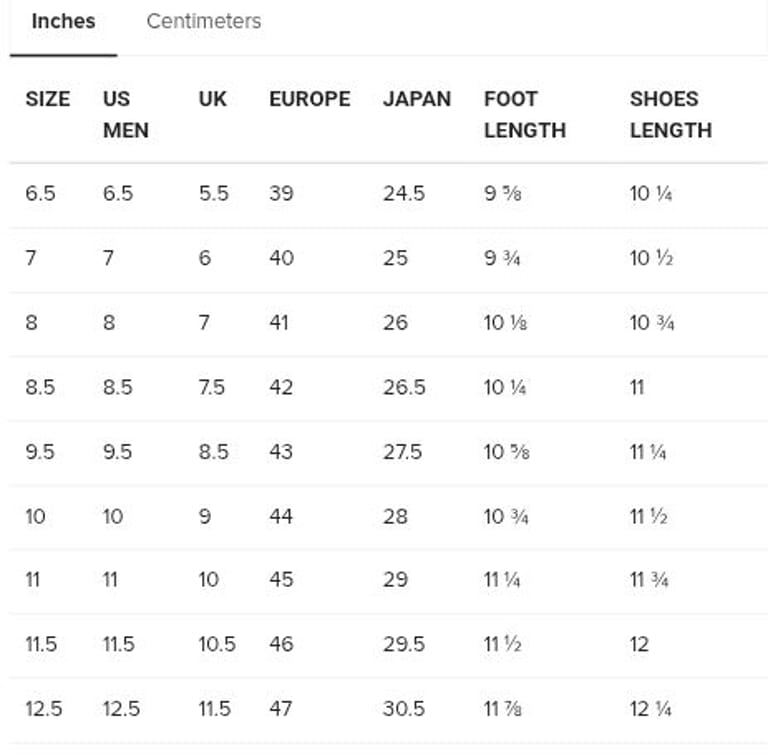Select the Europe size 41 cell

[x=279, y=323]
